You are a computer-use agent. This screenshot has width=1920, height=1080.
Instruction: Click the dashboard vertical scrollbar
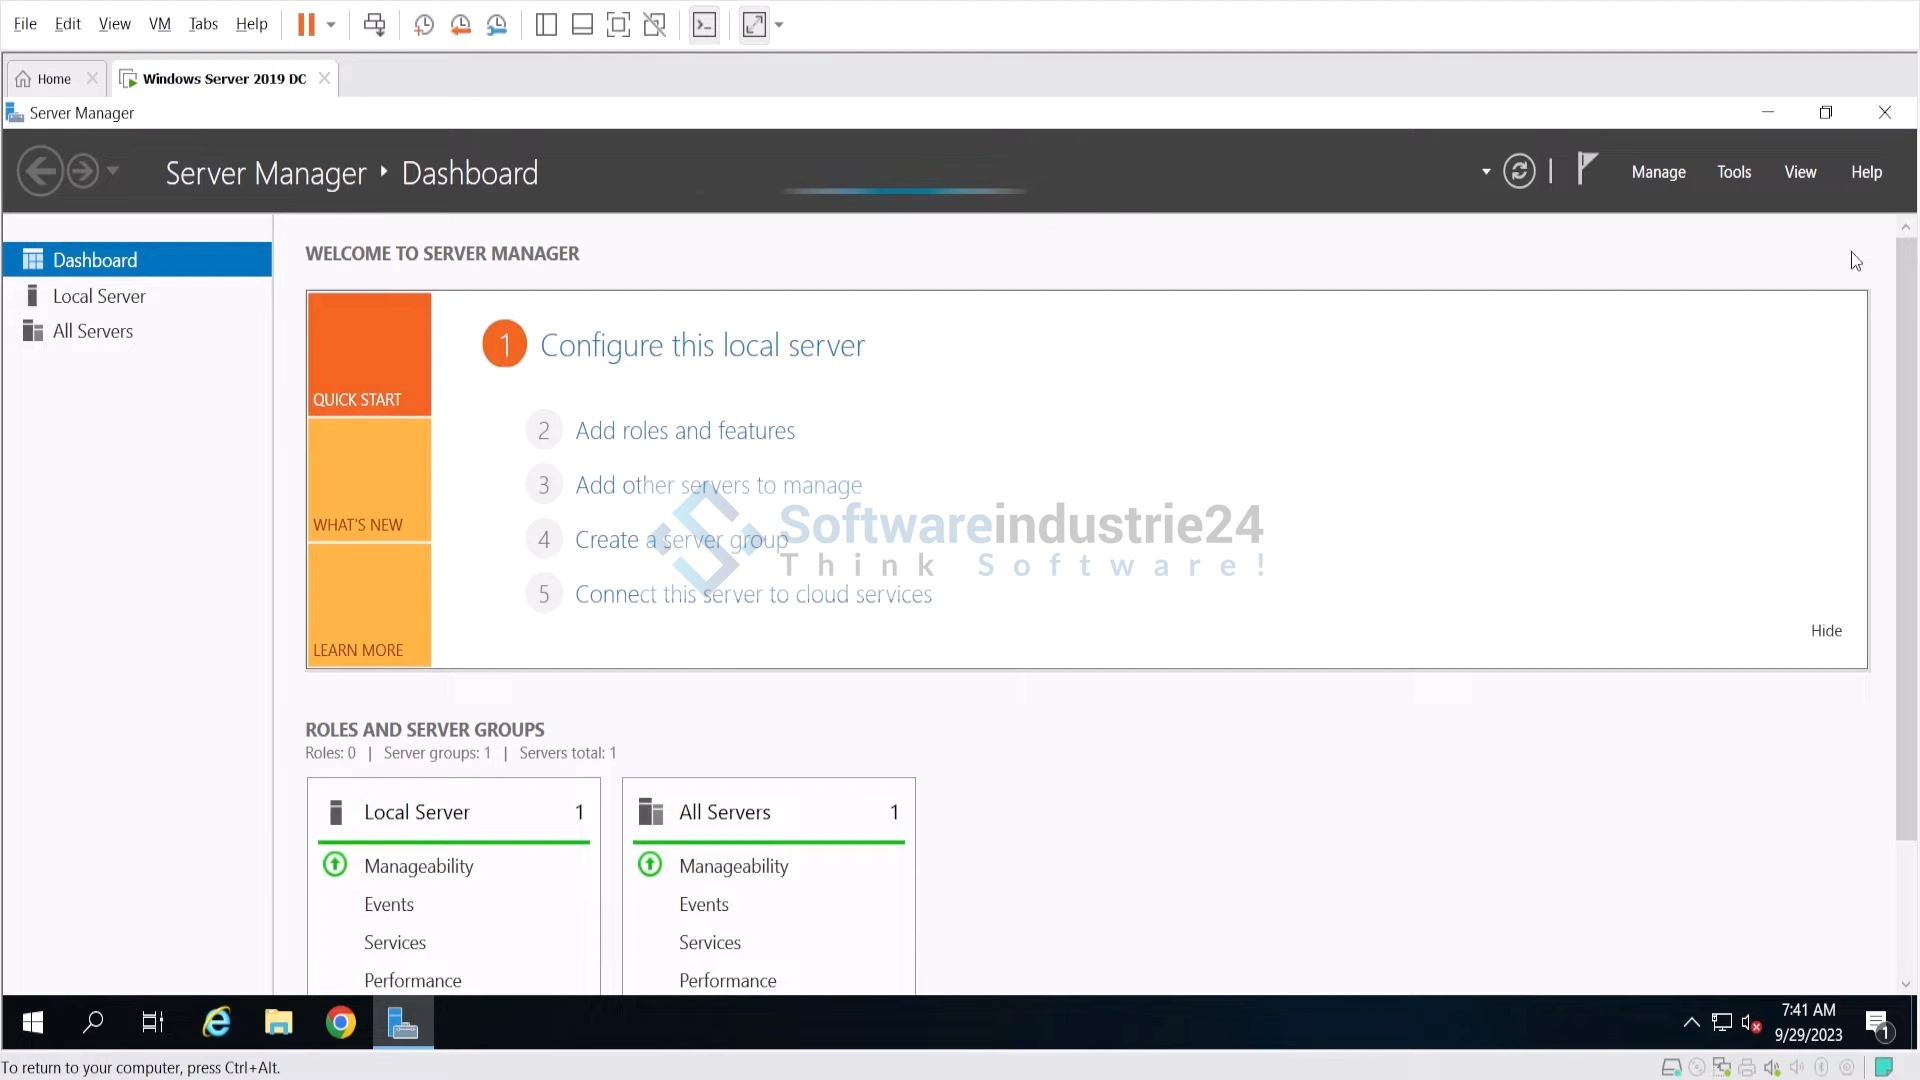(1906, 540)
